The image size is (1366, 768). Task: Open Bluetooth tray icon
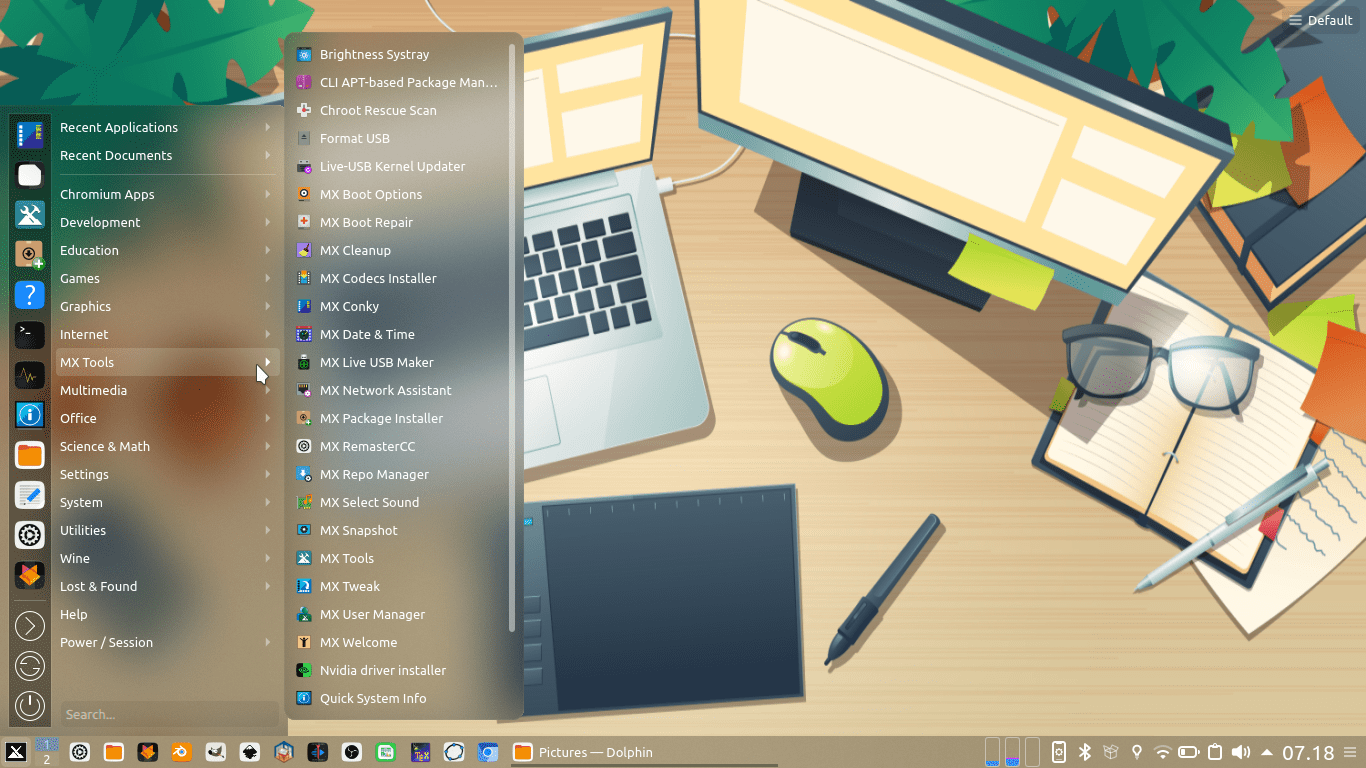click(1085, 752)
